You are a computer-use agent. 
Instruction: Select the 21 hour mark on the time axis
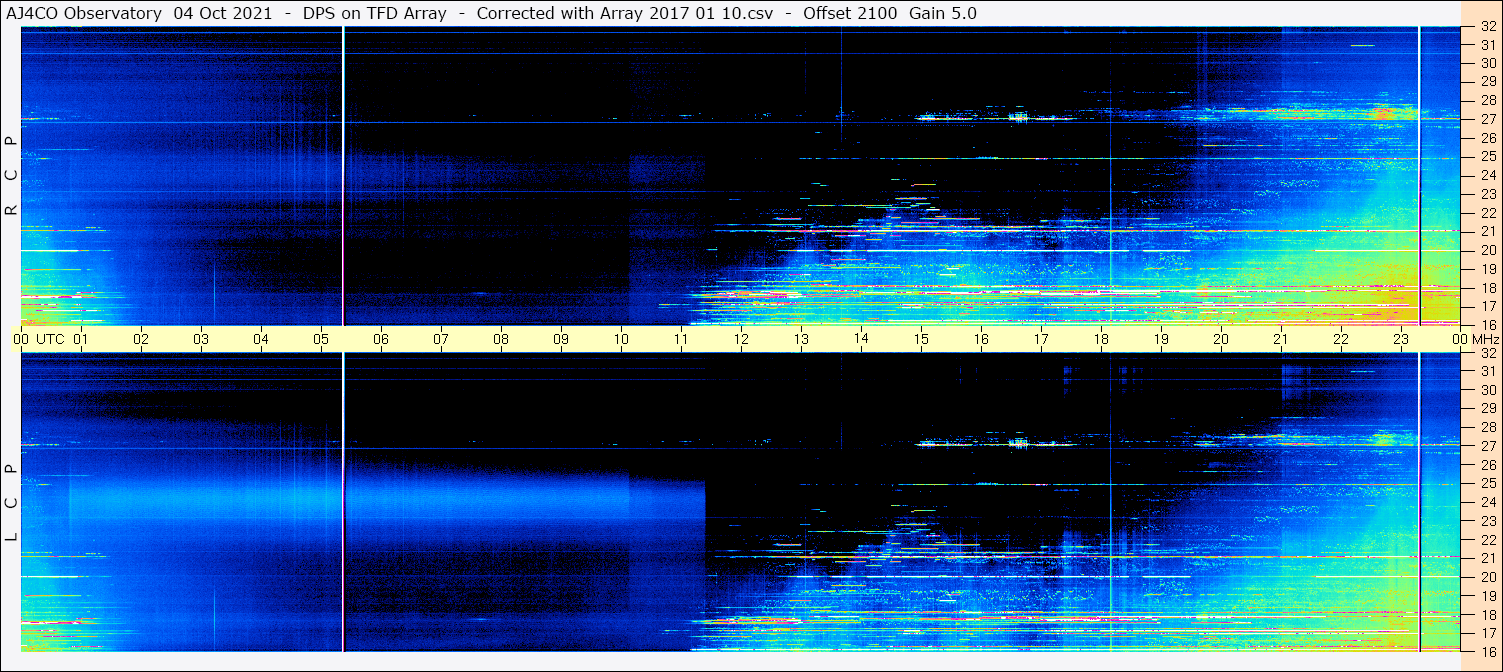pyautogui.click(x=1281, y=339)
